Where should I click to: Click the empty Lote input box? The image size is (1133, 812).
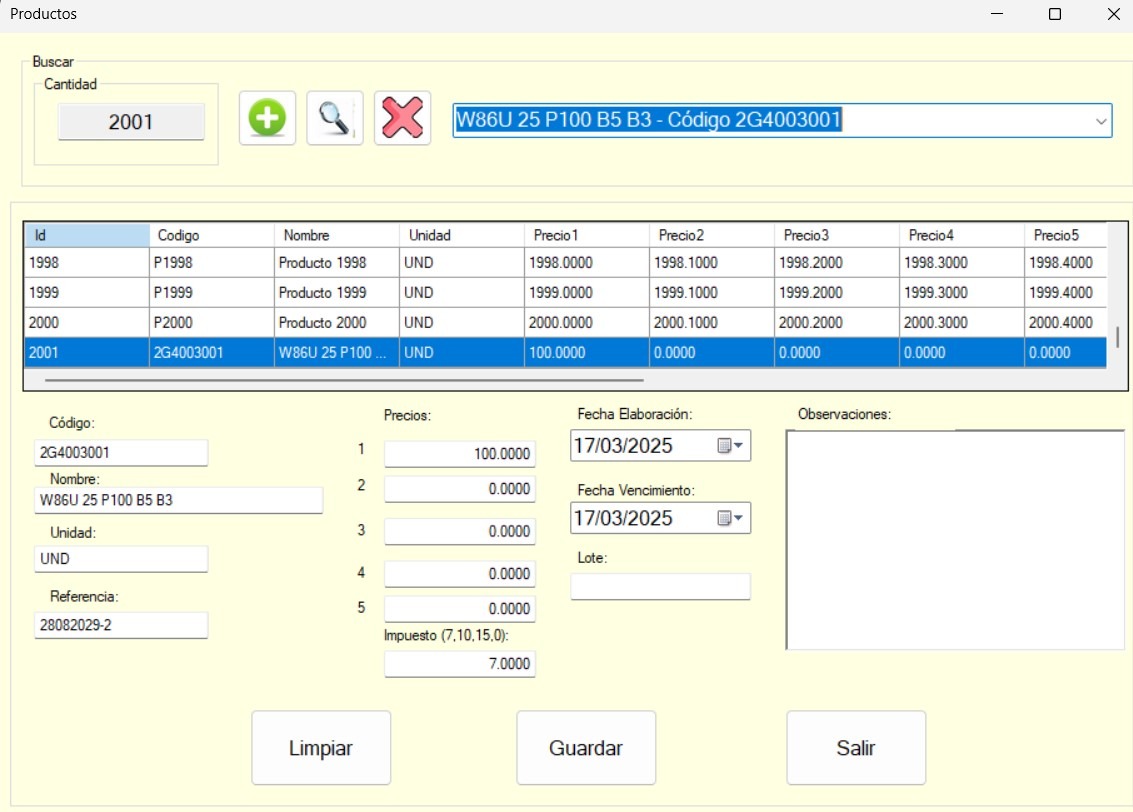(x=660, y=587)
